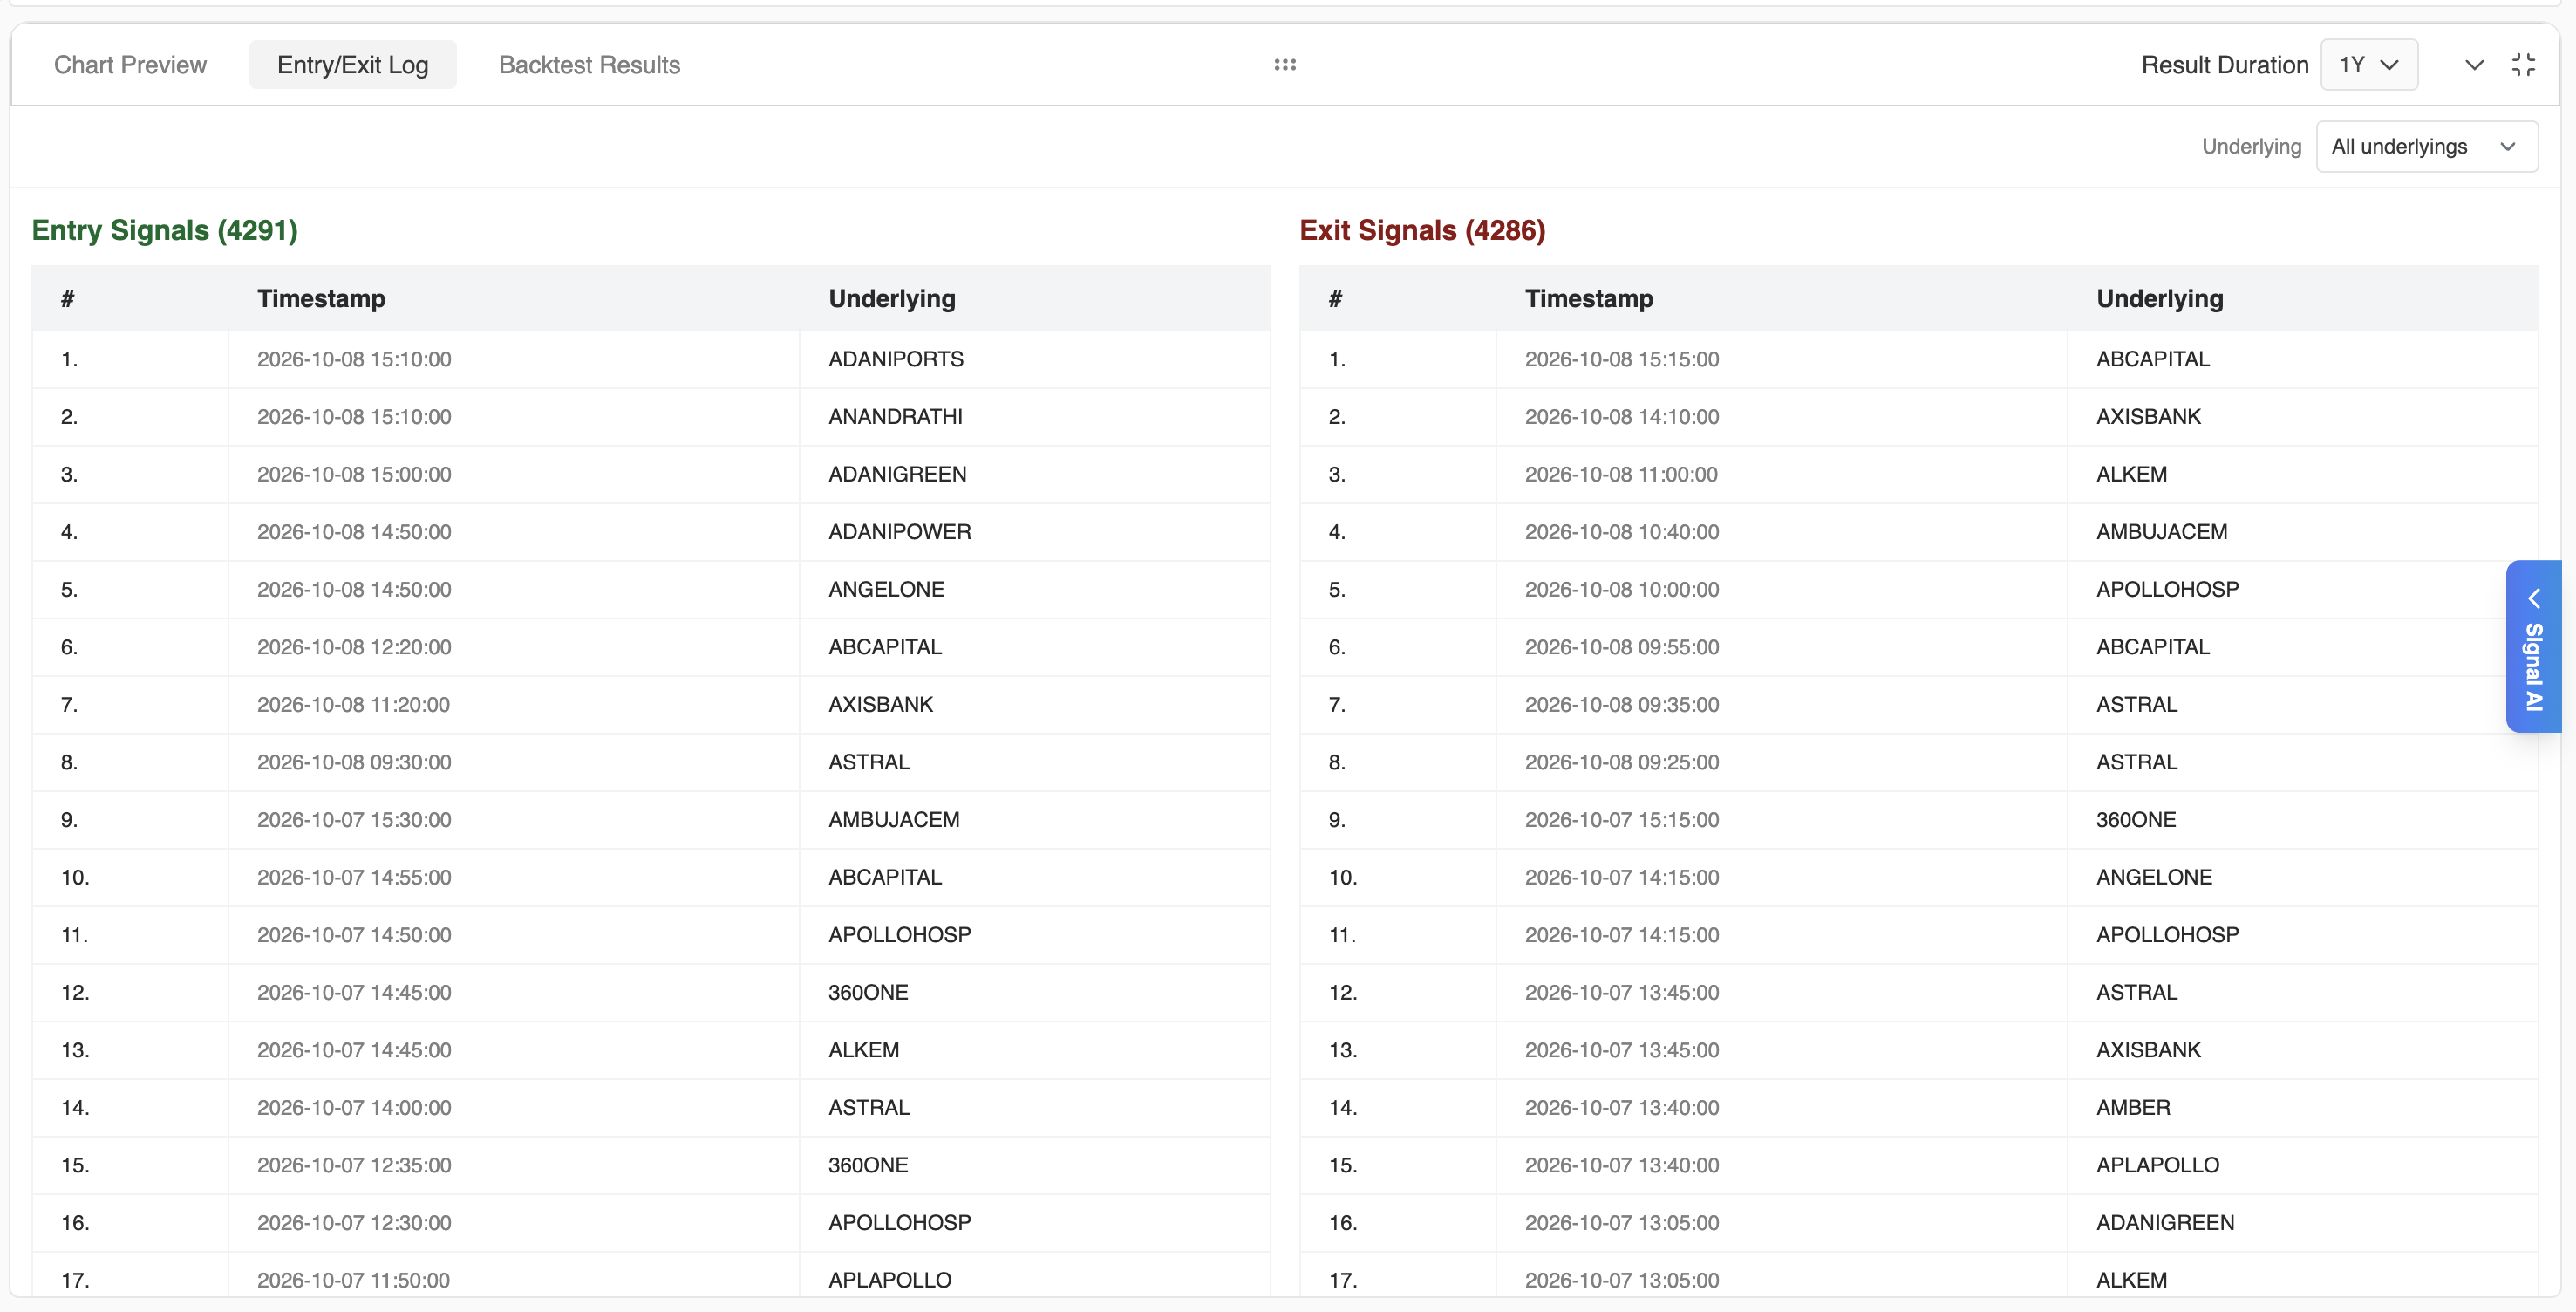
Task: Click entry timestamp 2026-10-07 12:30:00
Action: pos(354,1222)
